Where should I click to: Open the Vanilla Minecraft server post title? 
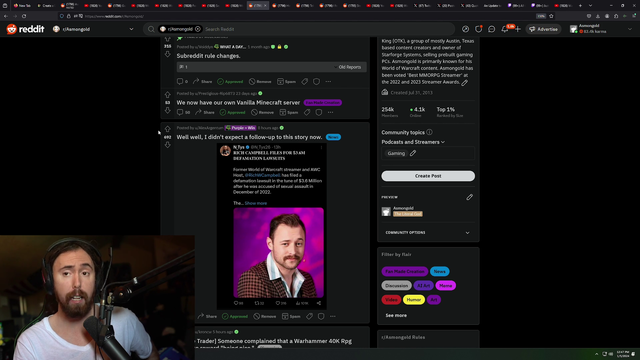pos(238,102)
